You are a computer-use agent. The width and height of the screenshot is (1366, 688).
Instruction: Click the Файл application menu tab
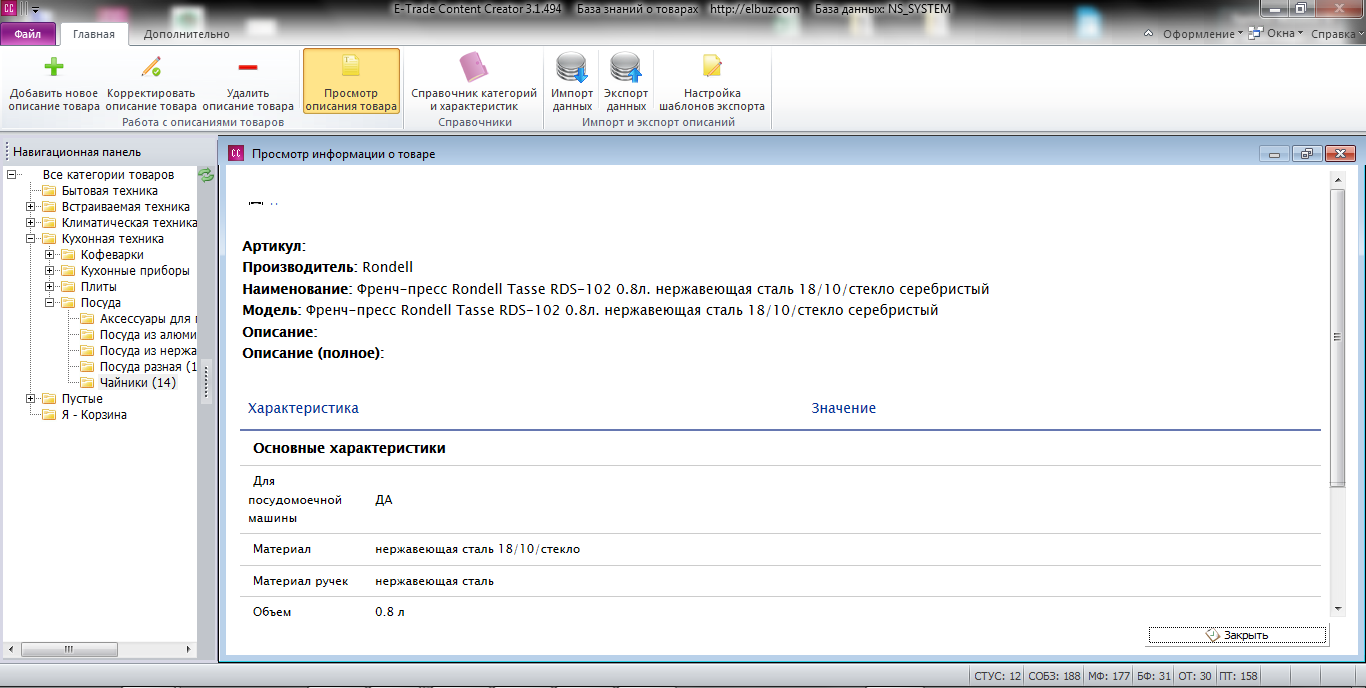pos(28,34)
